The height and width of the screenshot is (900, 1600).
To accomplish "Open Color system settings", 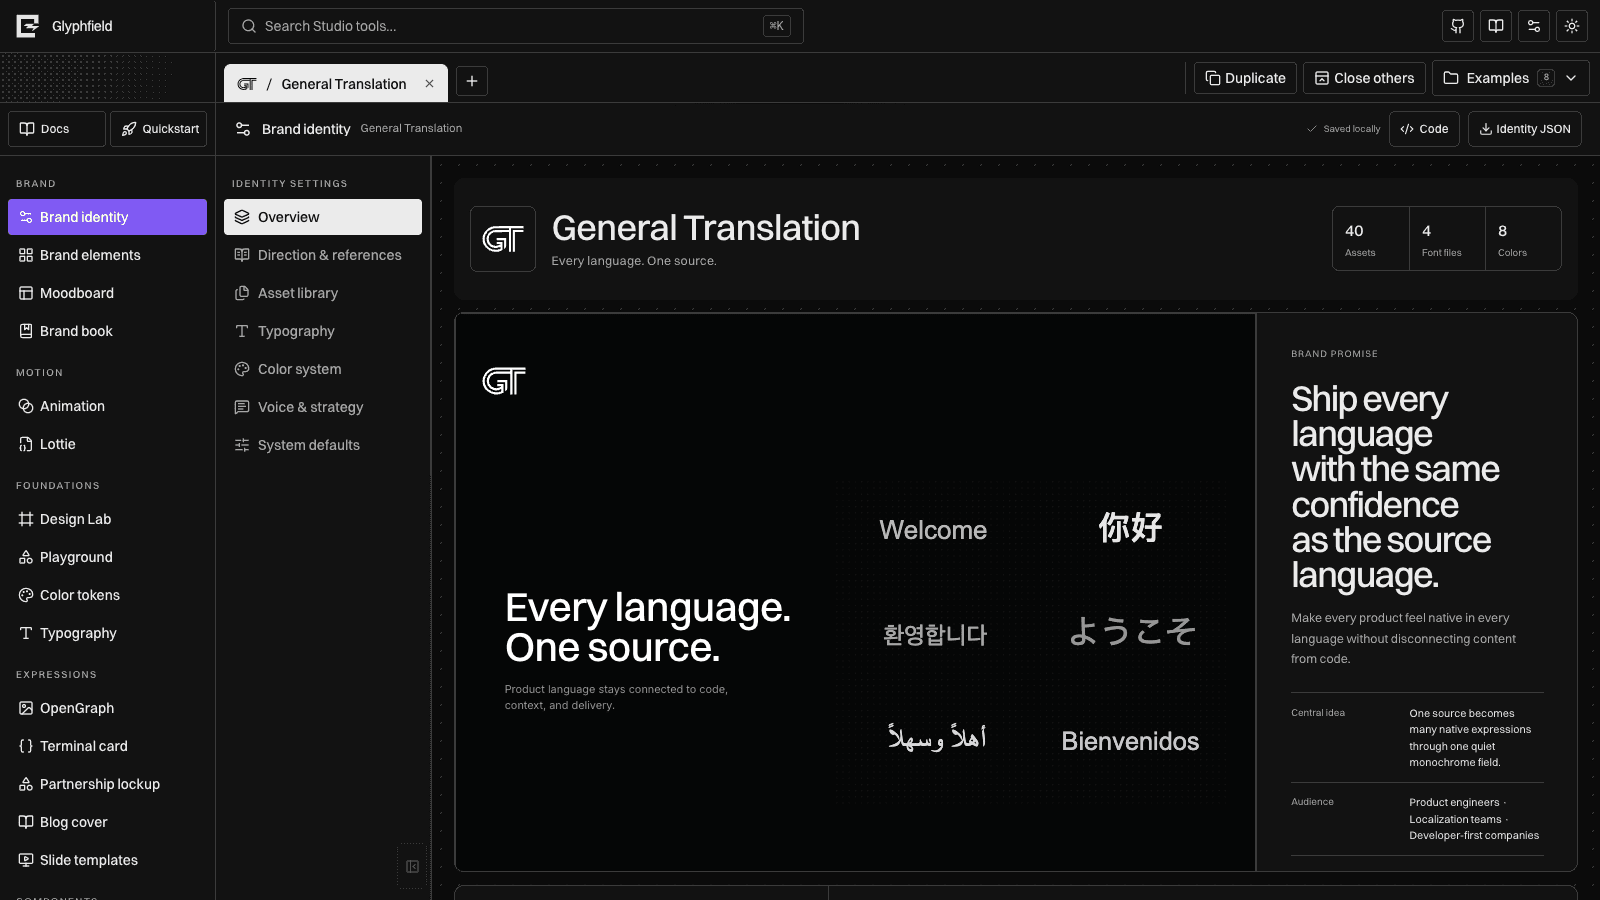I will point(323,369).
